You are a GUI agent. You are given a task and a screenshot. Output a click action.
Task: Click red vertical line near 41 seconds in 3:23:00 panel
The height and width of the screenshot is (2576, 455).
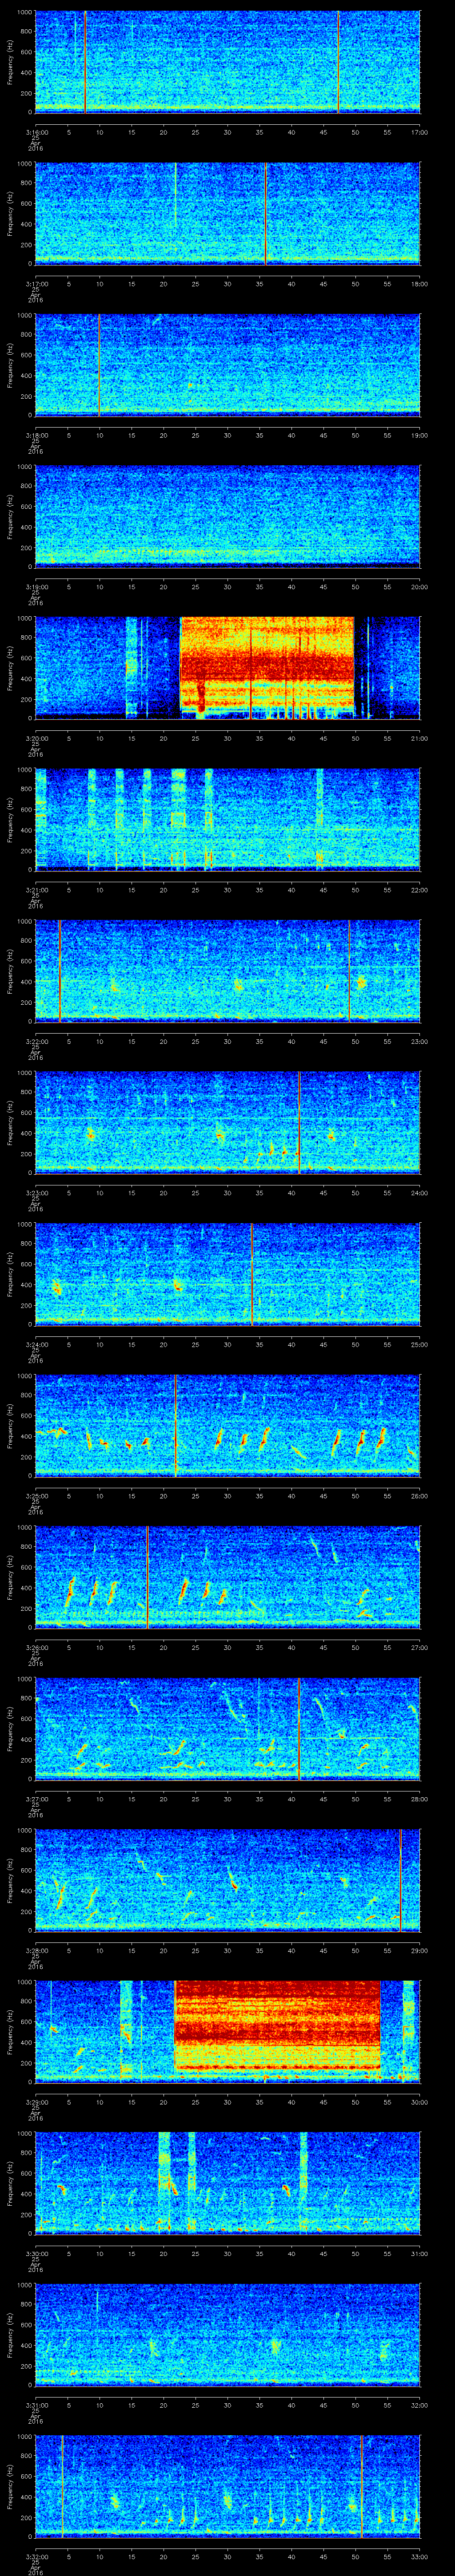coord(299,1122)
